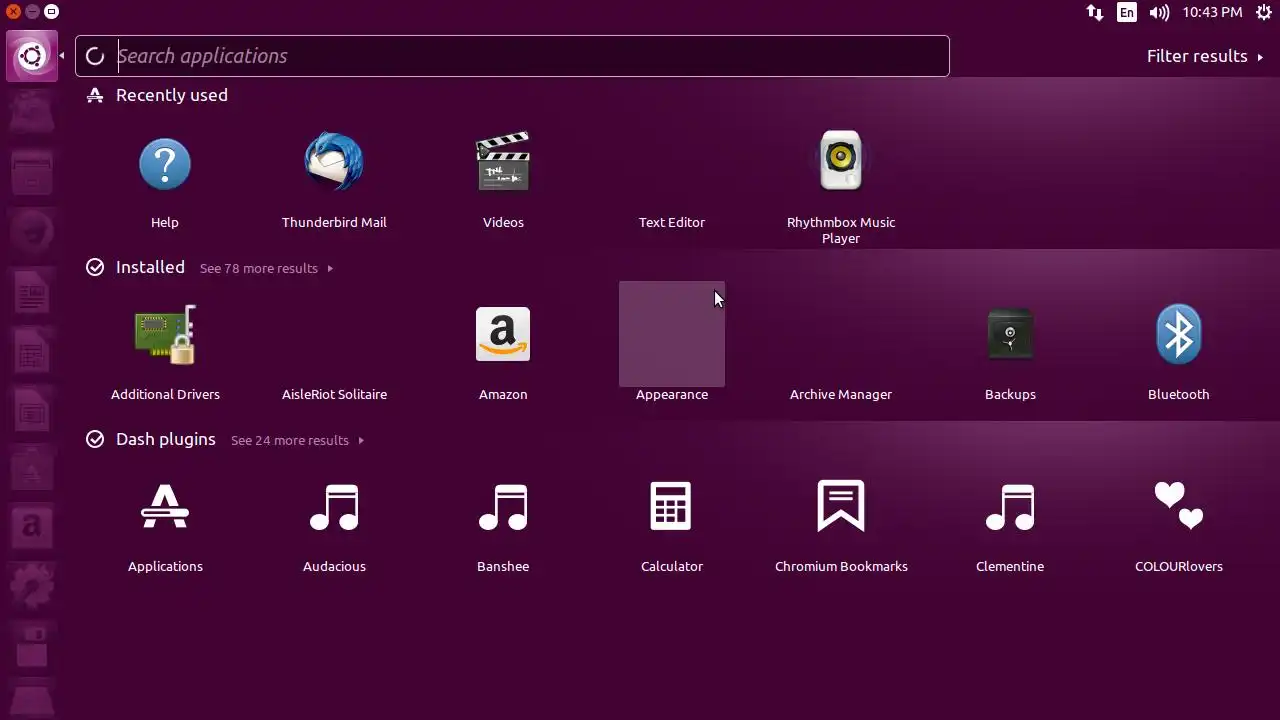Viewport: 1280px width, 720px height.
Task: Click the AisleRiot Solitaire label
Action: pos(334,394)
